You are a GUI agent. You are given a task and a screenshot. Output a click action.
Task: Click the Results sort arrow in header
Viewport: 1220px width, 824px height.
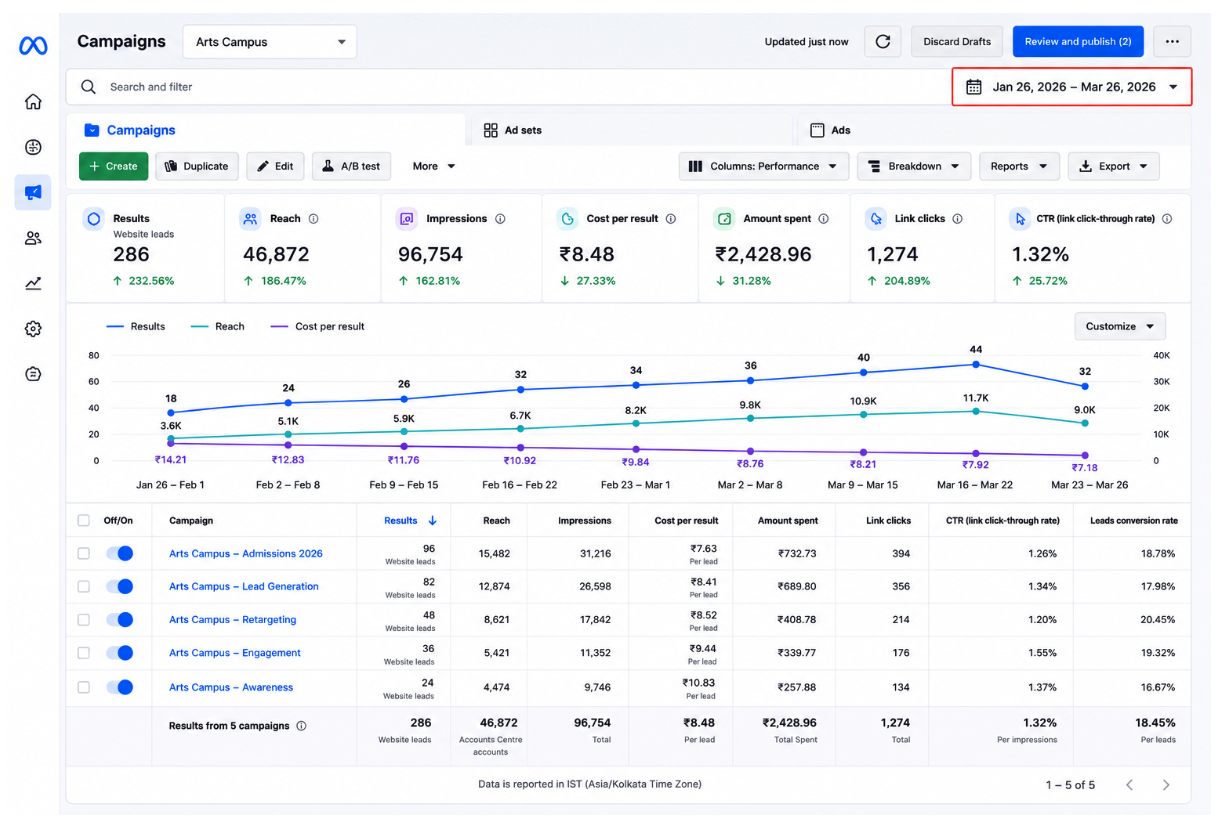click(433, 521)
